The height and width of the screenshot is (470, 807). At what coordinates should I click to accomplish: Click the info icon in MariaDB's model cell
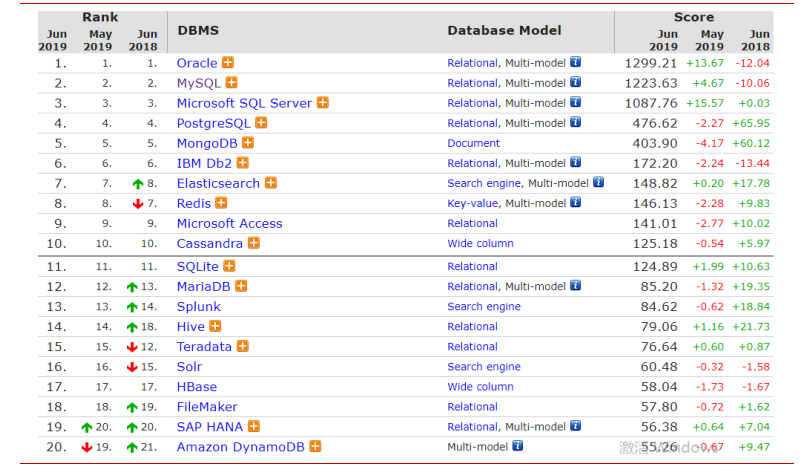(575, 285)
